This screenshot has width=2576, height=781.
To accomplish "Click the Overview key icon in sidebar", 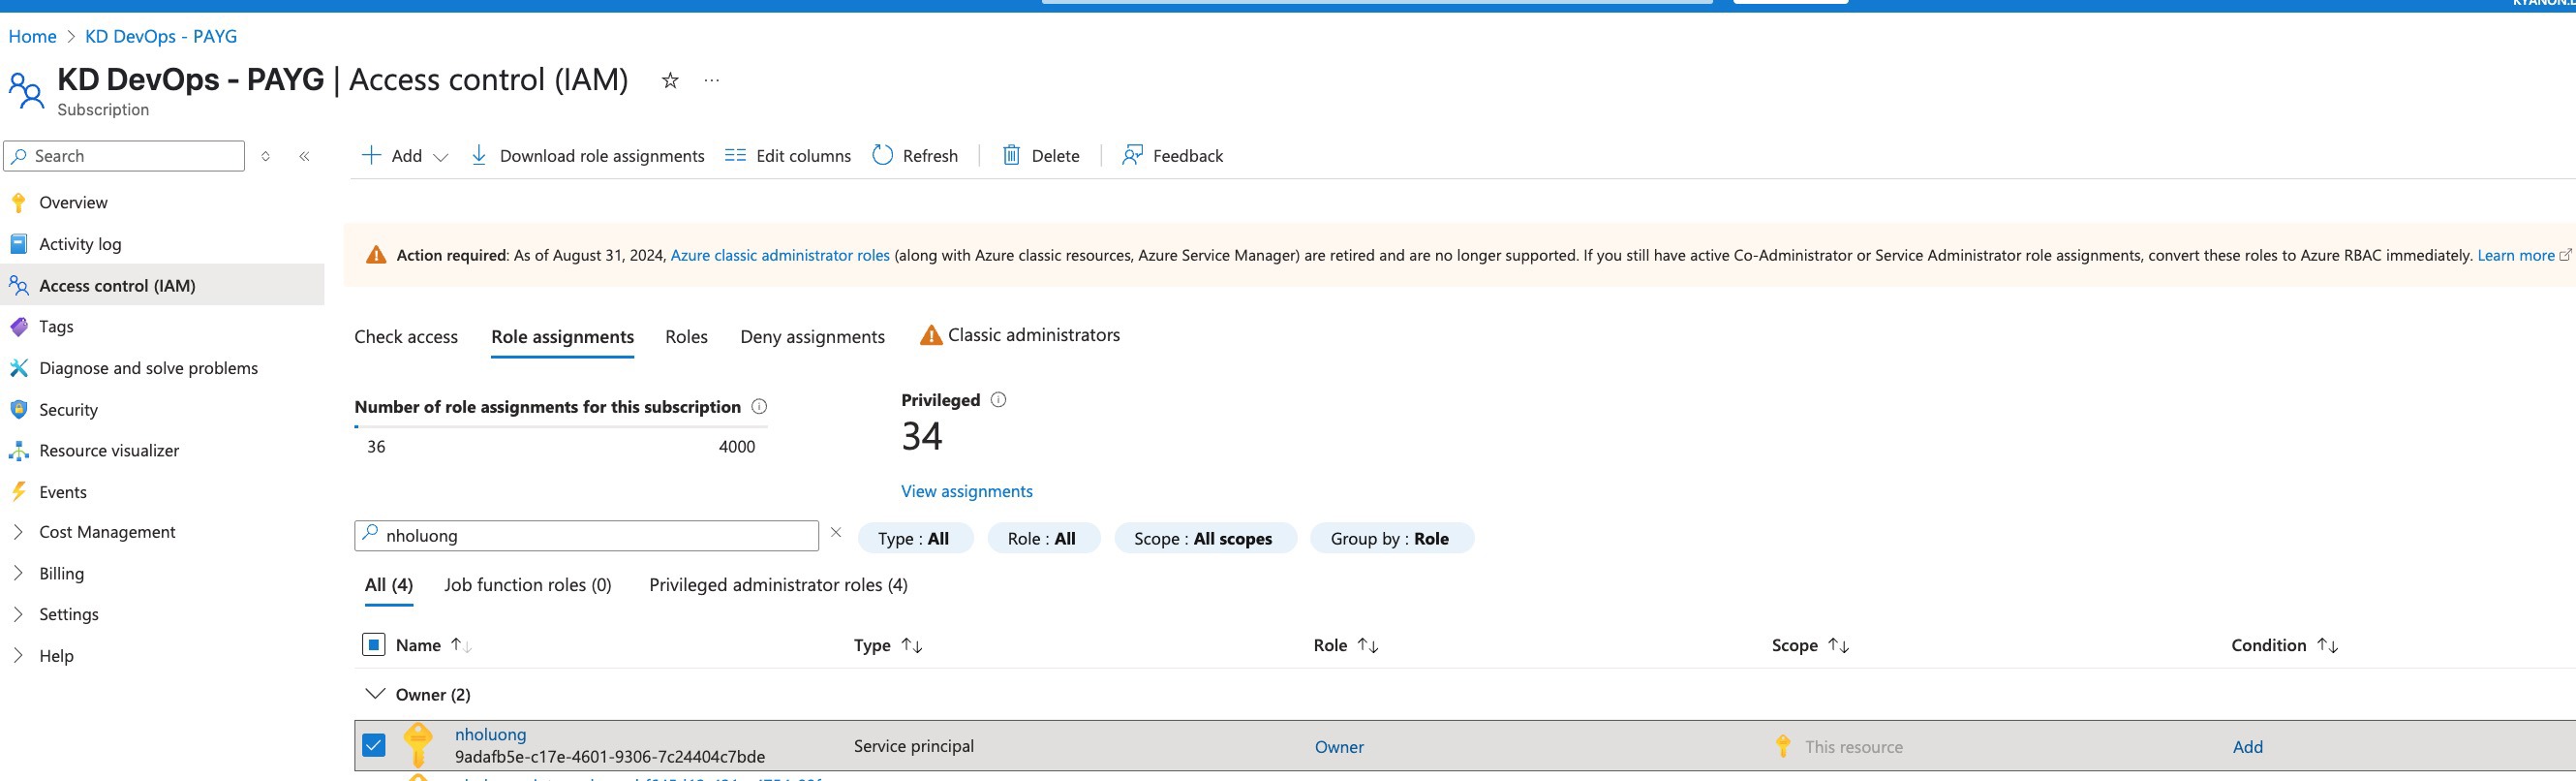I will [18, 202].
